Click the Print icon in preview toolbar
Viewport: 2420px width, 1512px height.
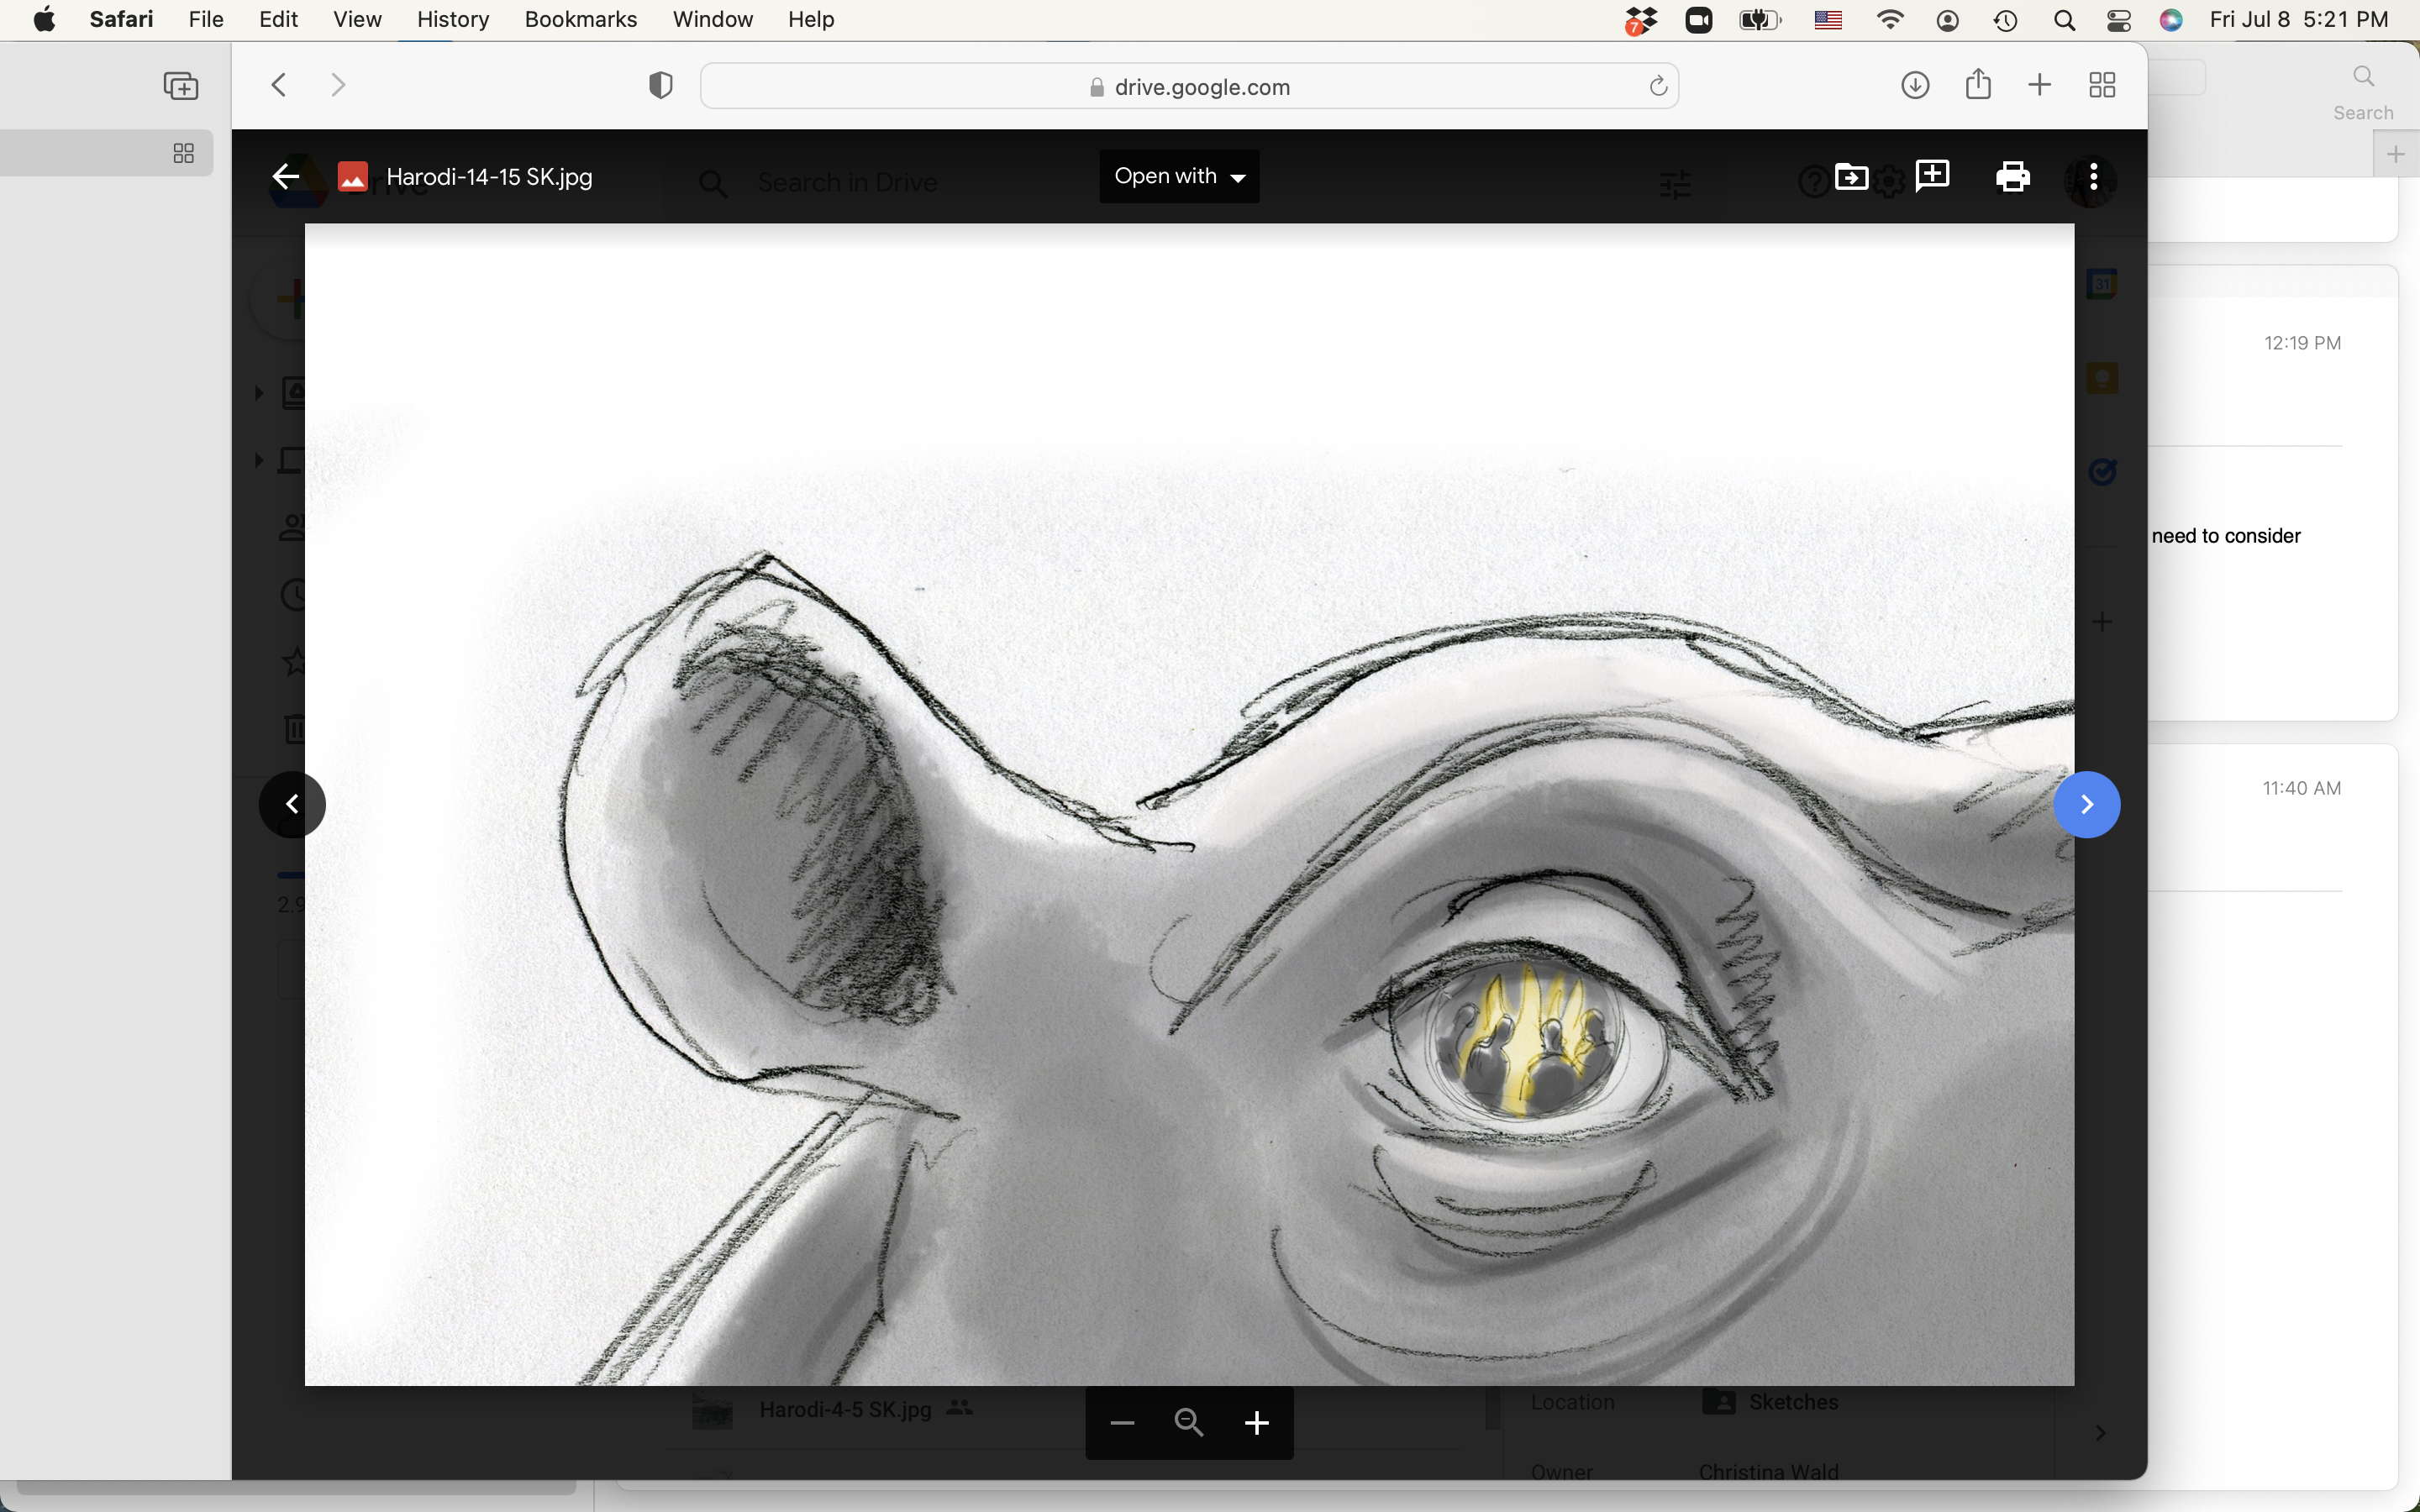point(2012,177)
